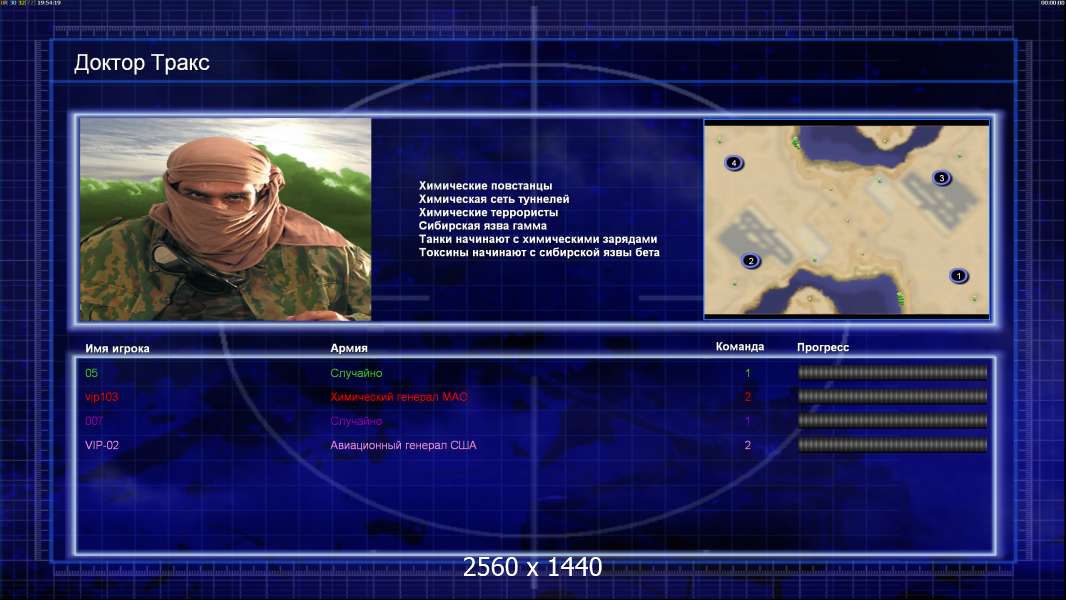Click the Авиационный генерал США army label
The width and height of the screenshot is (1066, 600).
tap(403, 445)
